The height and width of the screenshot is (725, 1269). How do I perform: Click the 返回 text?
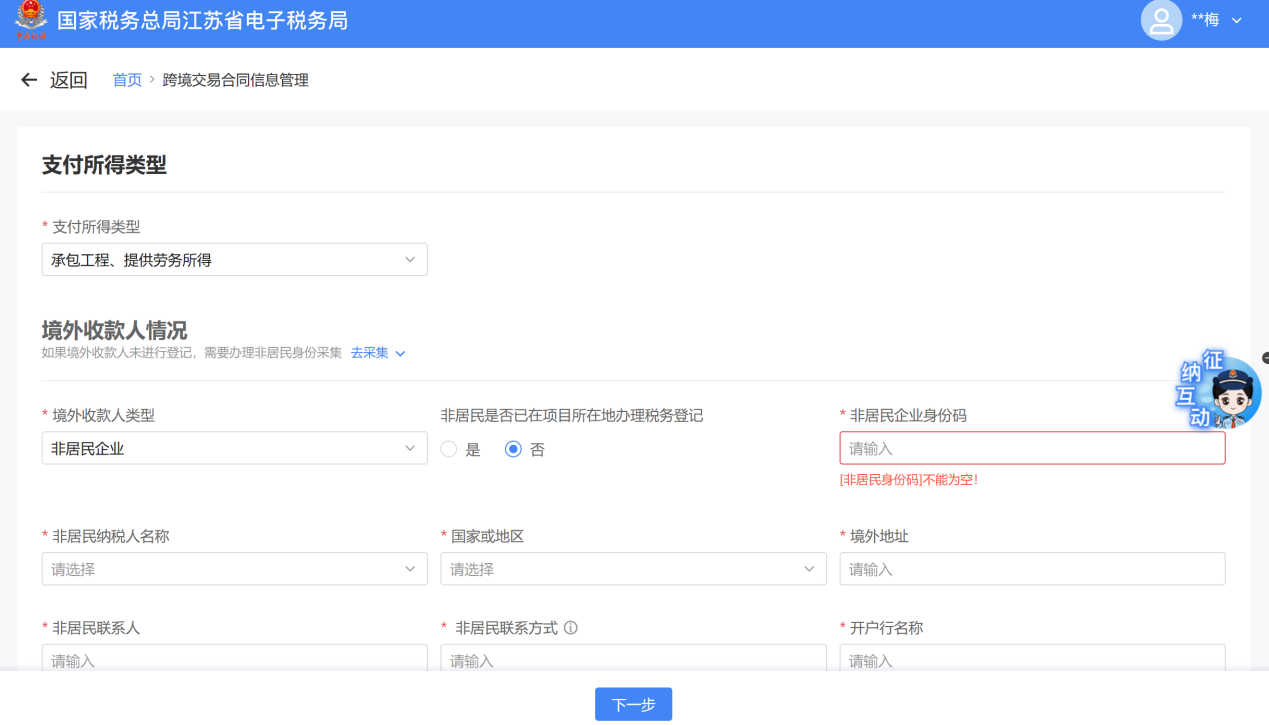[69, 80]
